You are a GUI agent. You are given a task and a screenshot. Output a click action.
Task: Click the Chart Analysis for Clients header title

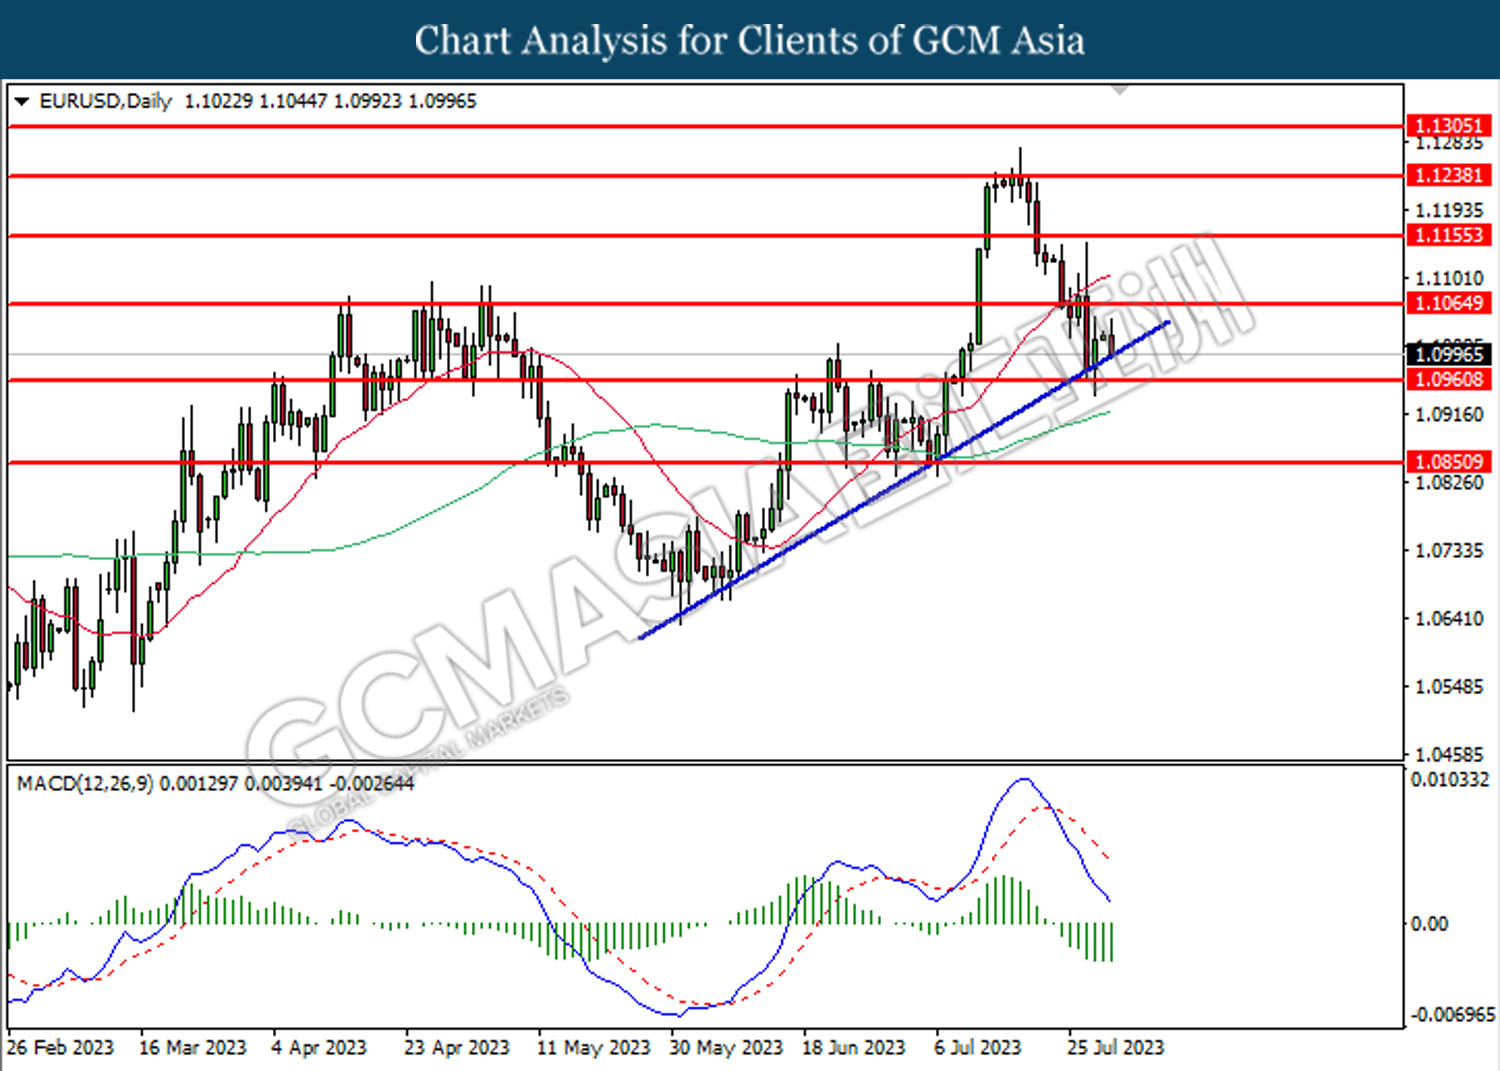click(x=750, y=40)
